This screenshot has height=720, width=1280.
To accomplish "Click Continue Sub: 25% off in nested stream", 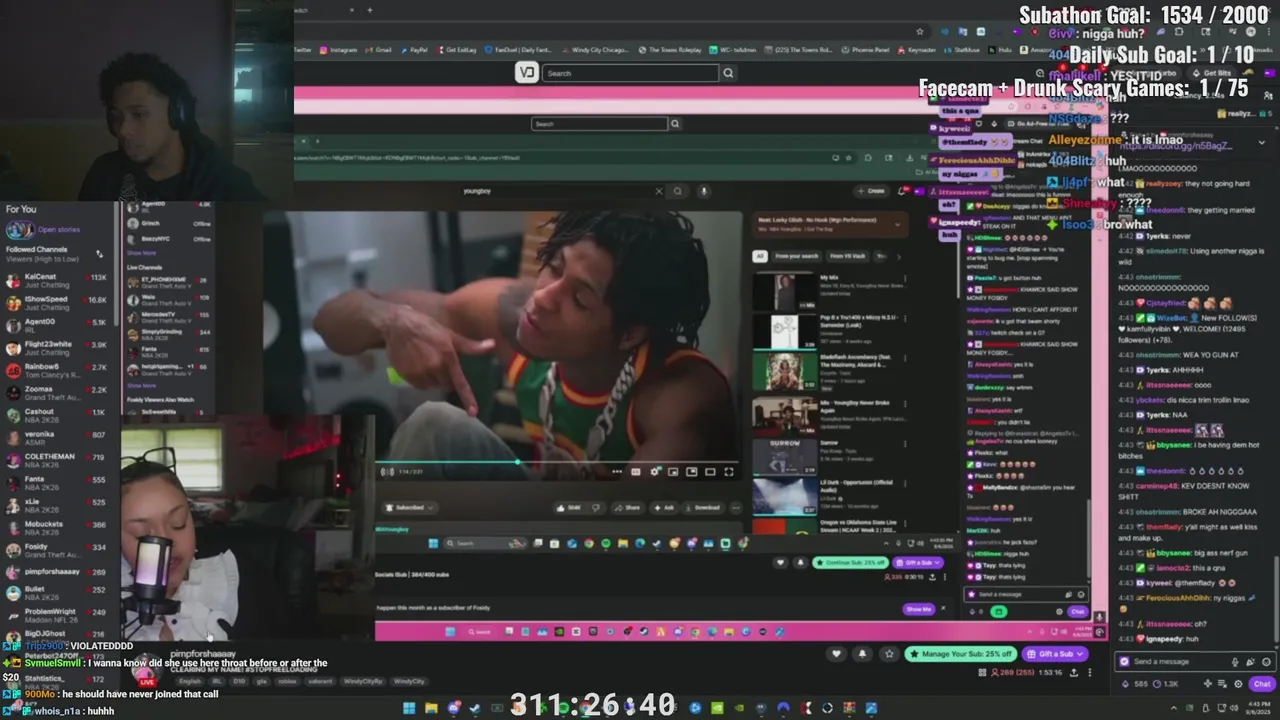I will pos(850,563).
